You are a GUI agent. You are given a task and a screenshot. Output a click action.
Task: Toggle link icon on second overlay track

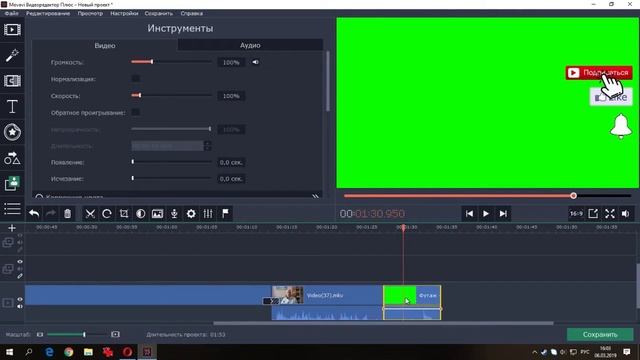point(20,276)
